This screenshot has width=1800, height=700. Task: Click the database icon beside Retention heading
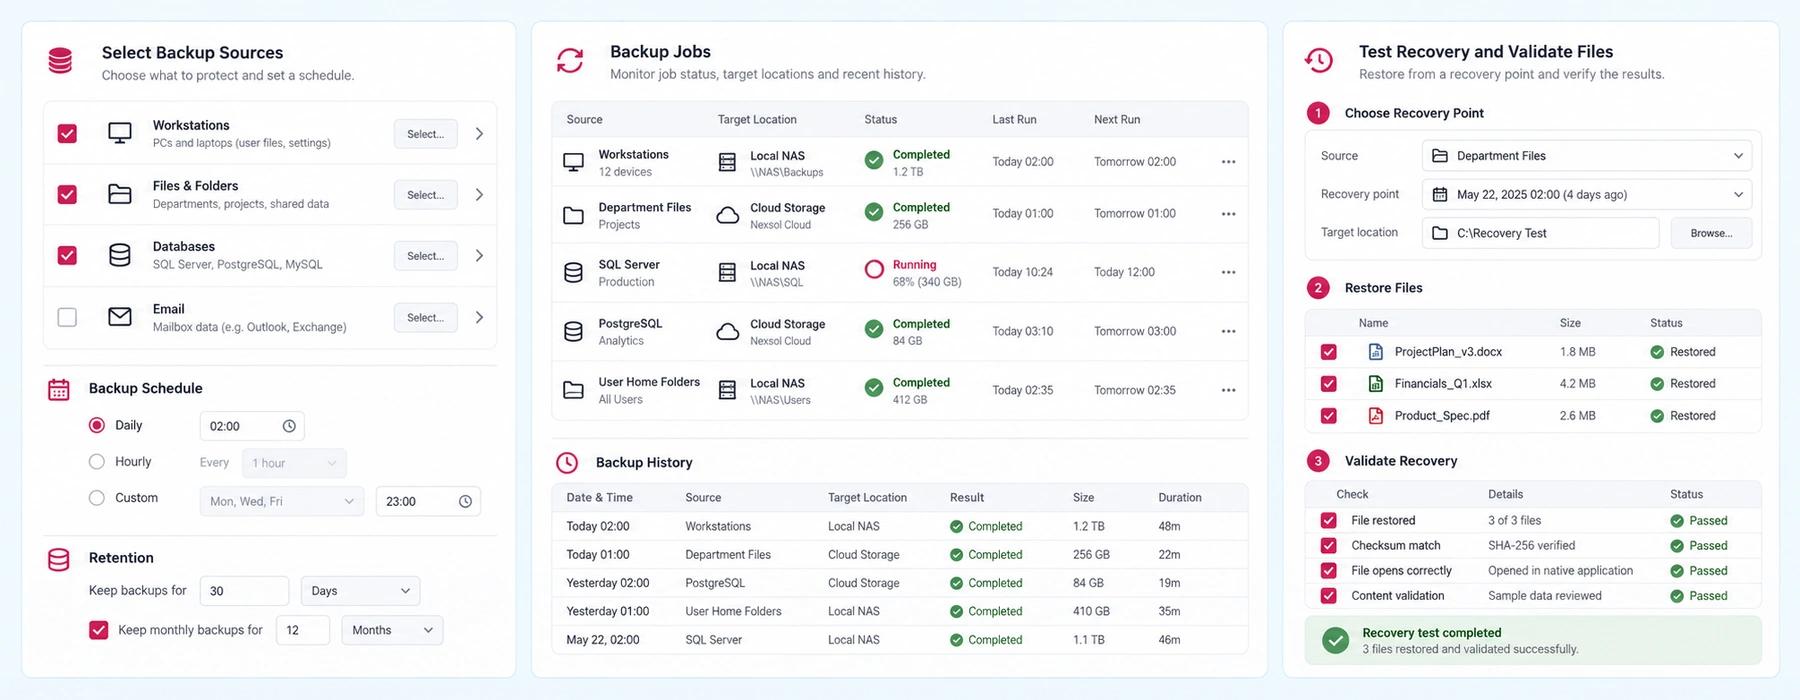coord(59,559)
